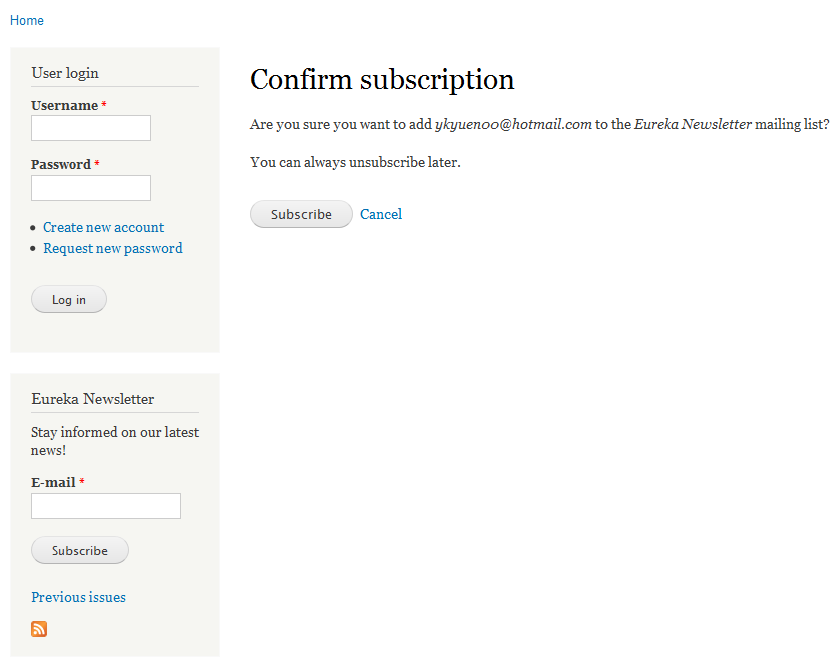Open the Create new account link
The height and width of the screenshot is (666, 839).
[103, 227]
